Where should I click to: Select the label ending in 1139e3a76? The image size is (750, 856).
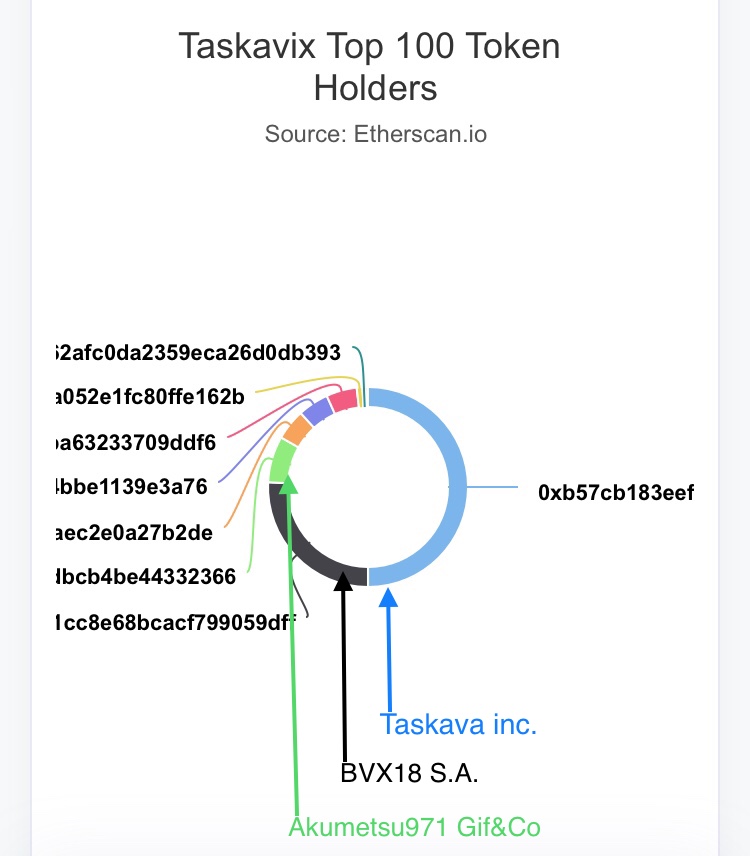click(x=134, y=487)
